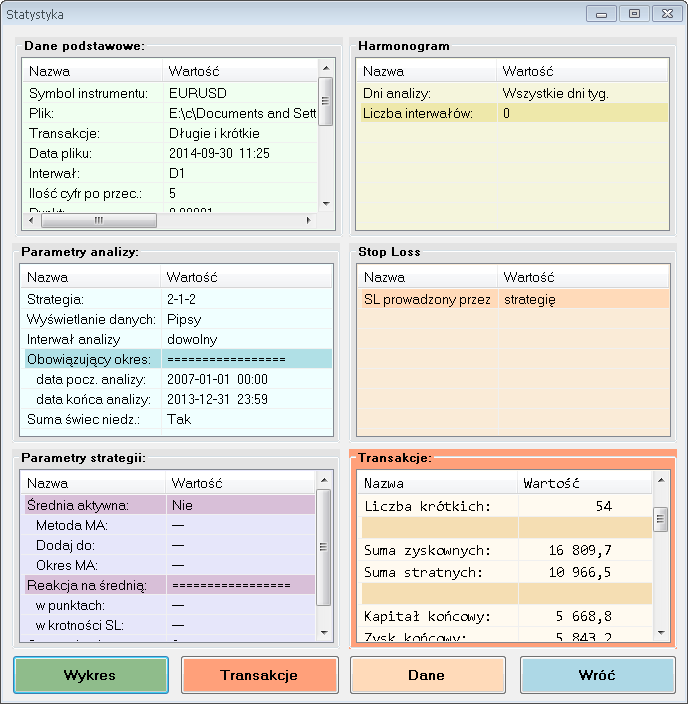Viewport: 688px width, 704px height.
Task: Click the 2-1-2 strategy value
Action: (181, 299)
